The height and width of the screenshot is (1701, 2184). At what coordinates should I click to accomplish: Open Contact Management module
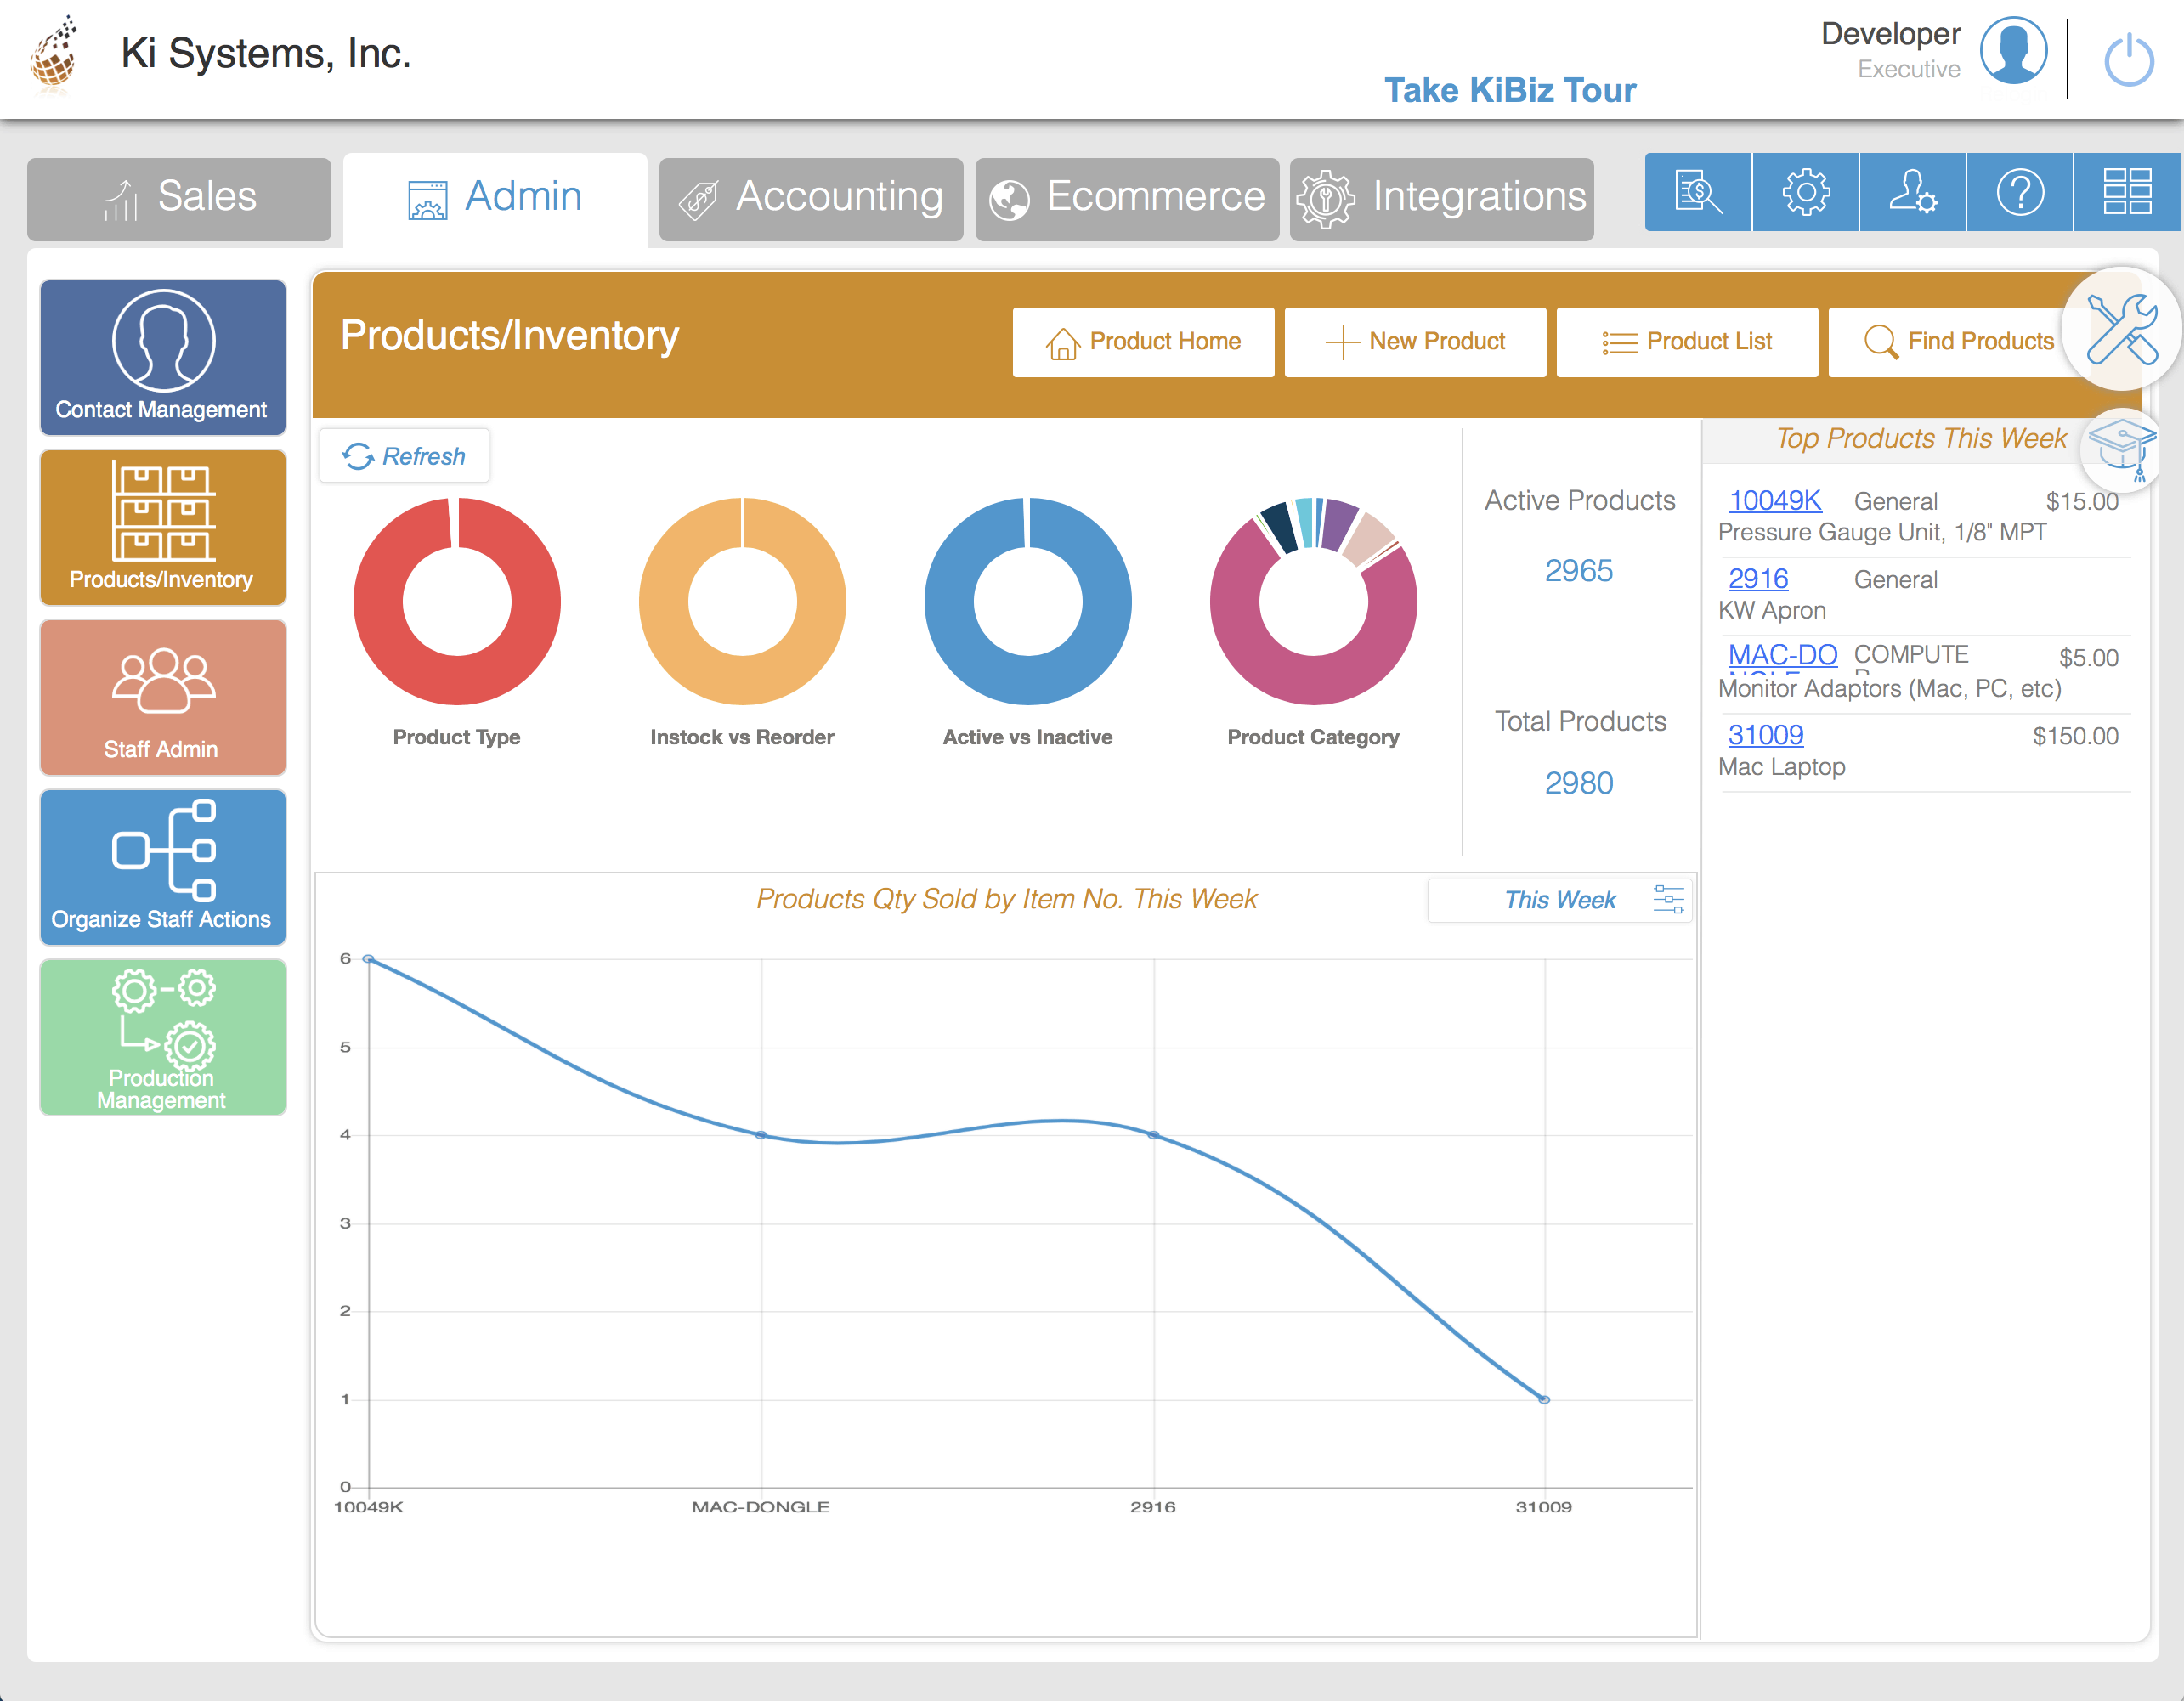(x=163, y=357)
